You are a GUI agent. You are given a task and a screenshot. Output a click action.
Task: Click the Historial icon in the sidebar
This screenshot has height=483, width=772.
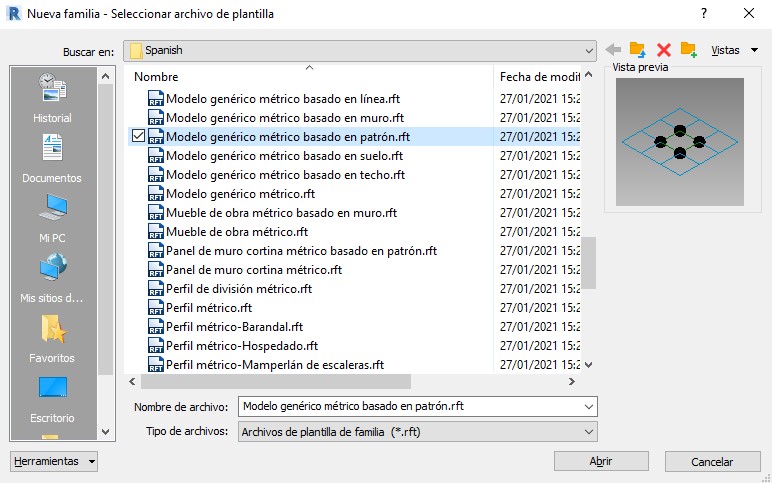[52, 95]
